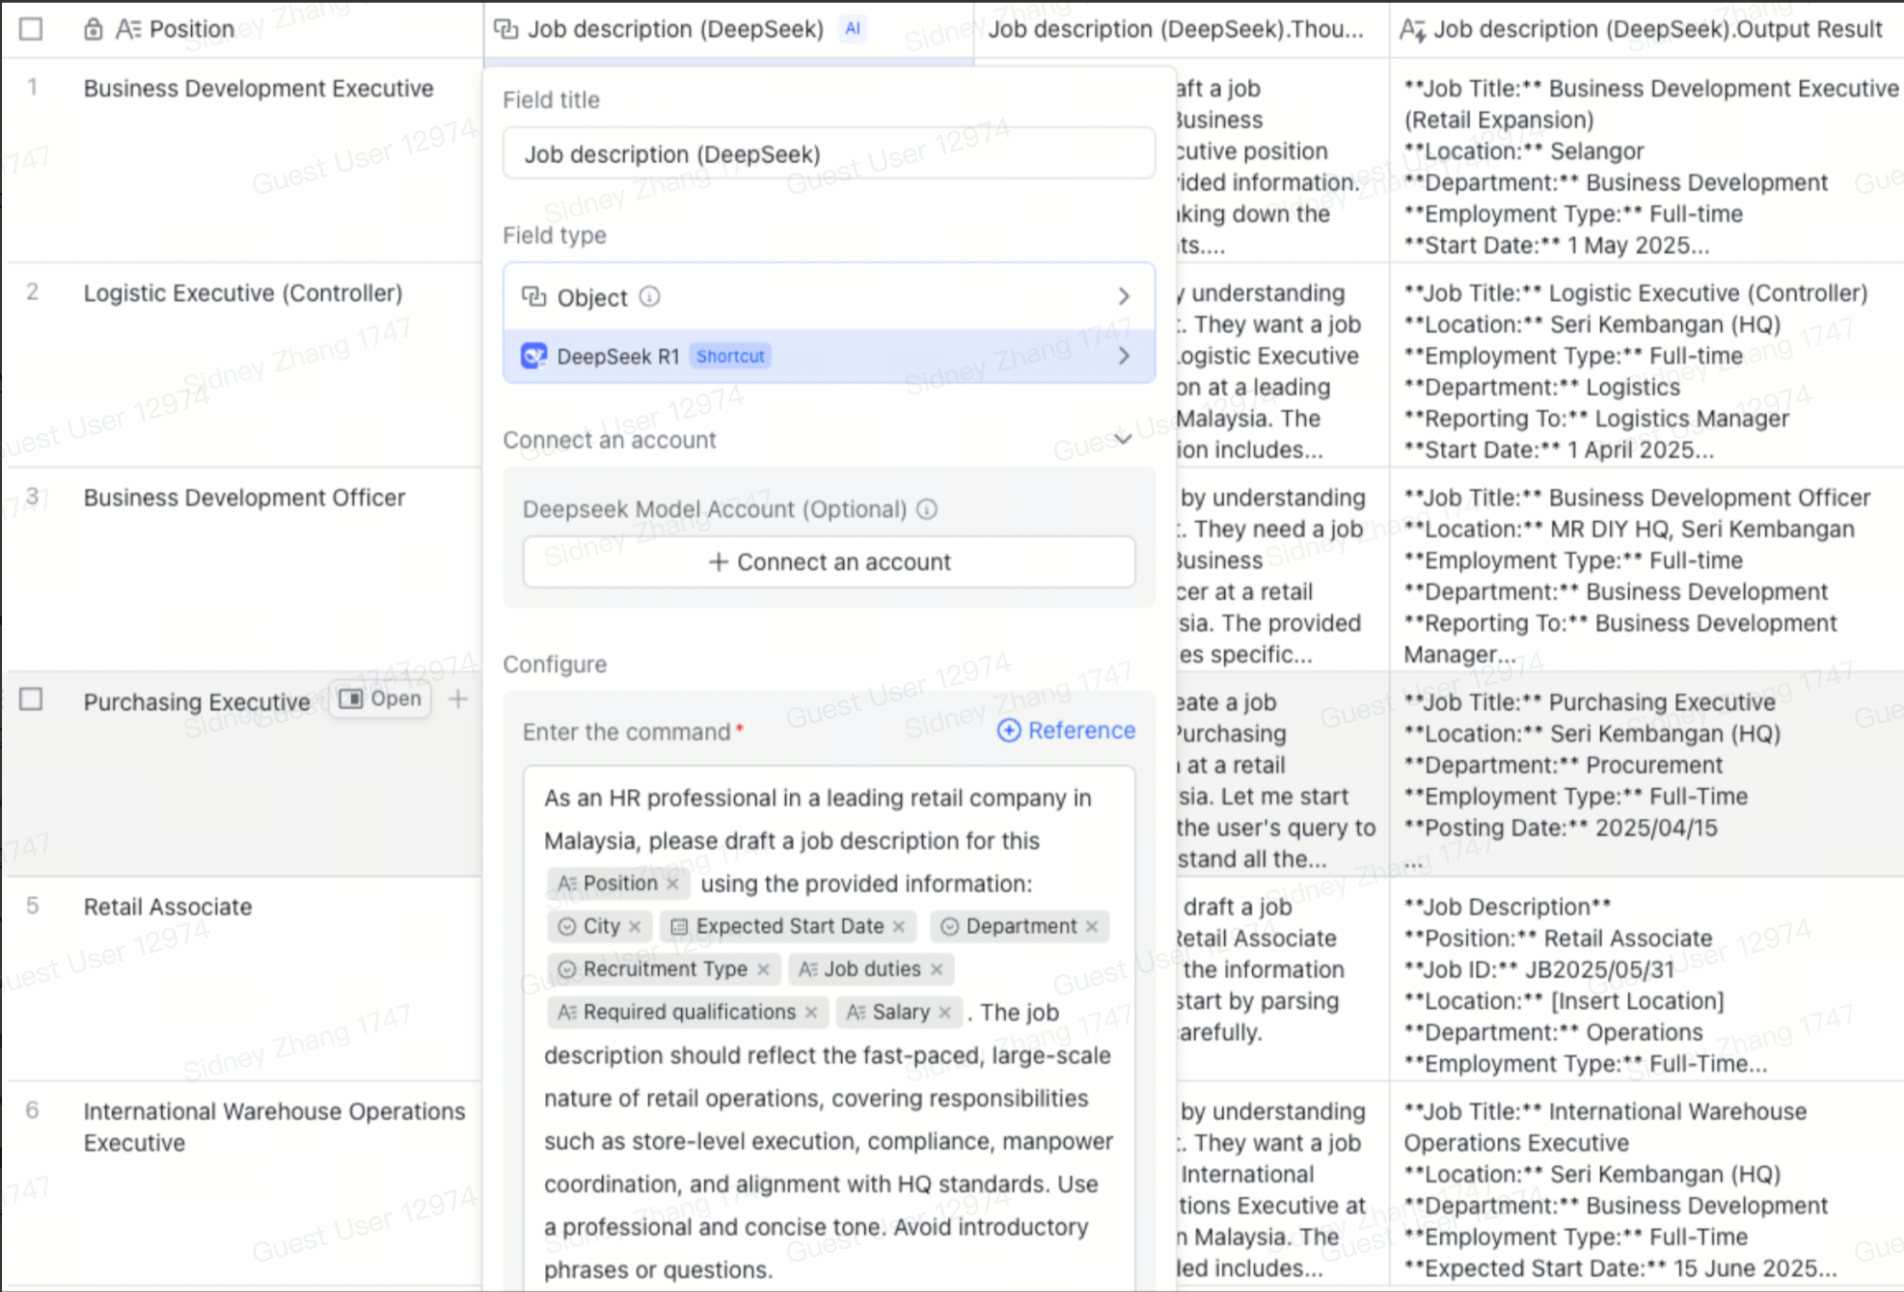
Task: Click the Recruitment Type tag
Action: coord(664,970)
